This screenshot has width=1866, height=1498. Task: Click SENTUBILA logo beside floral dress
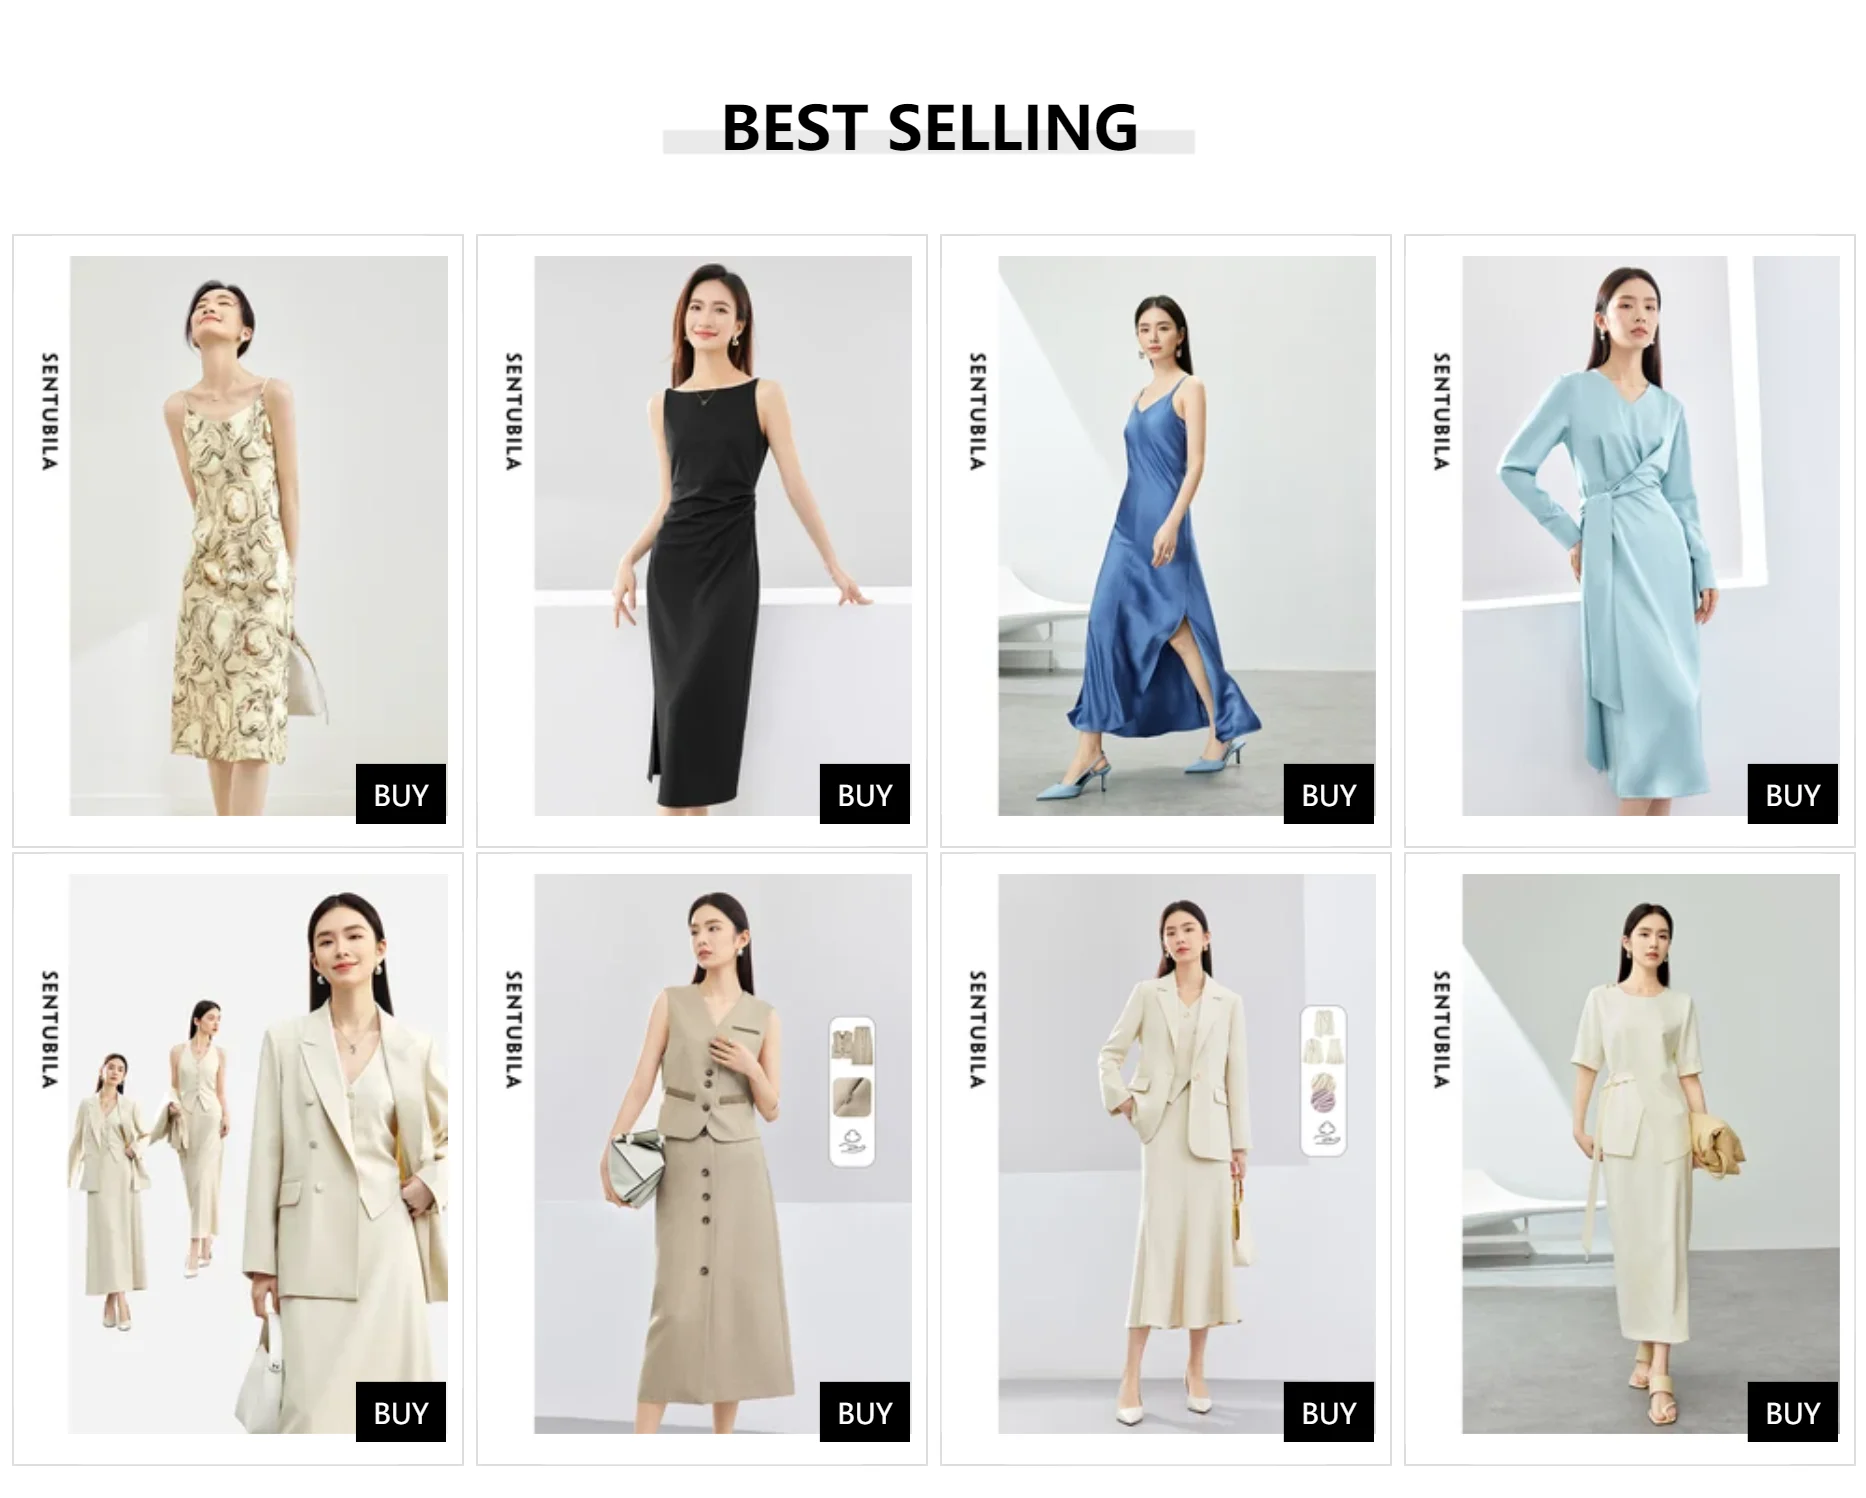(x=49, y=411)
